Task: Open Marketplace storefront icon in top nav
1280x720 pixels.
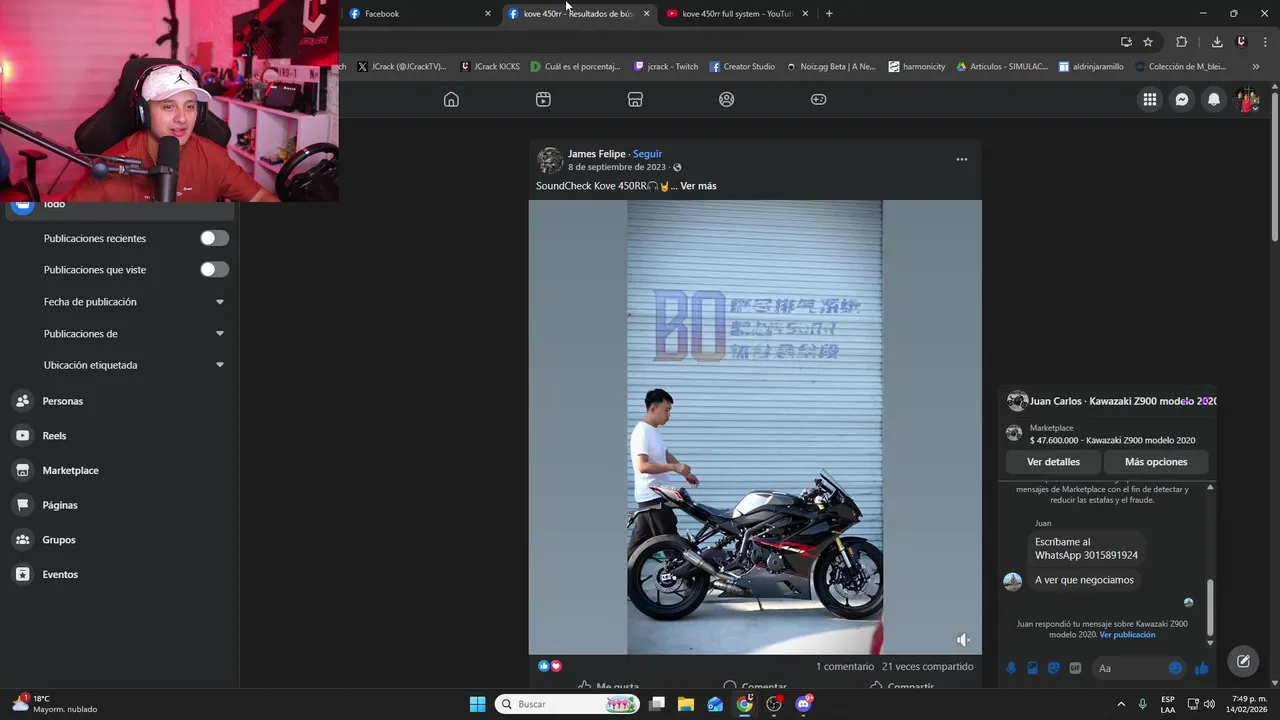Action: click(x=635, y=99)
